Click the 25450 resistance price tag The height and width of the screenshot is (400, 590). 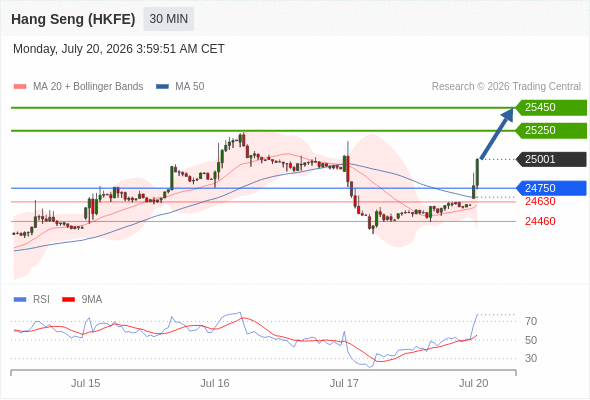(x=551, y=108)
